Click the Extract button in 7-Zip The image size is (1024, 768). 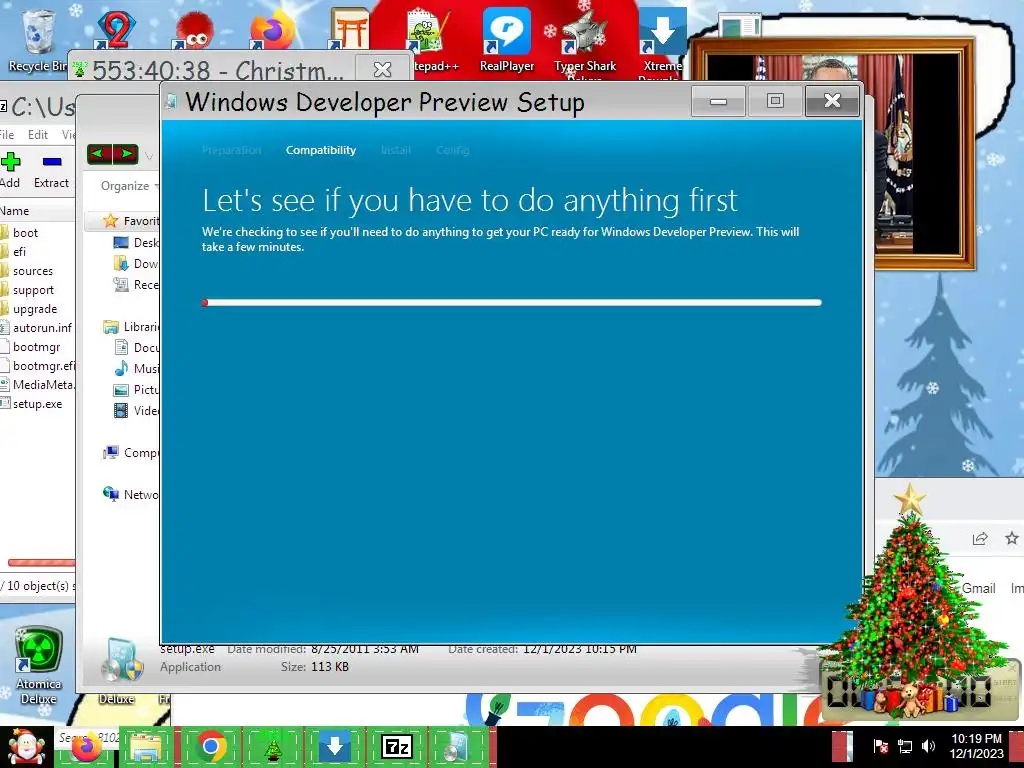point(51,170)
